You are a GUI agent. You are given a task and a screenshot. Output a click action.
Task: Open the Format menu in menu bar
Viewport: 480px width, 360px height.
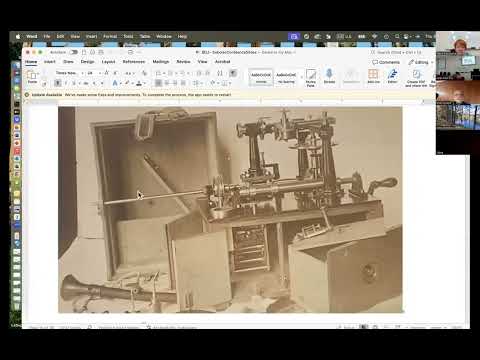(110, 36)
